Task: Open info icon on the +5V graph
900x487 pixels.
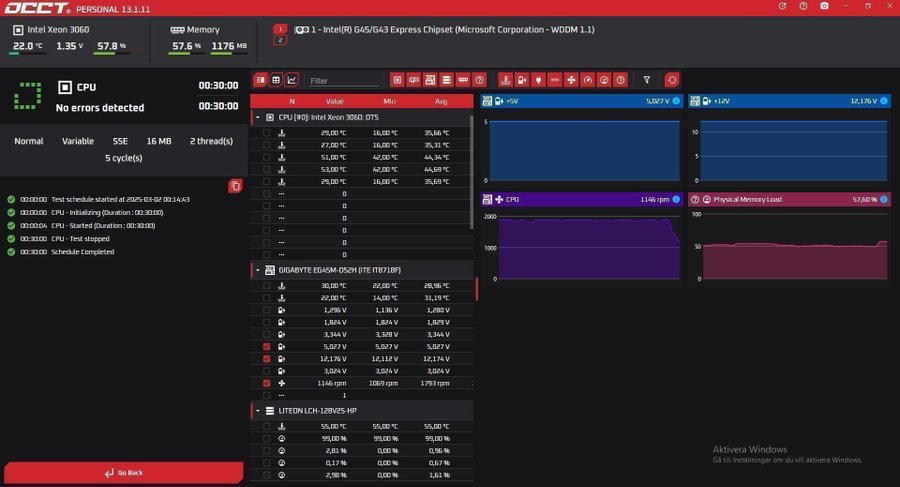Action: click(x=676, y=101)
